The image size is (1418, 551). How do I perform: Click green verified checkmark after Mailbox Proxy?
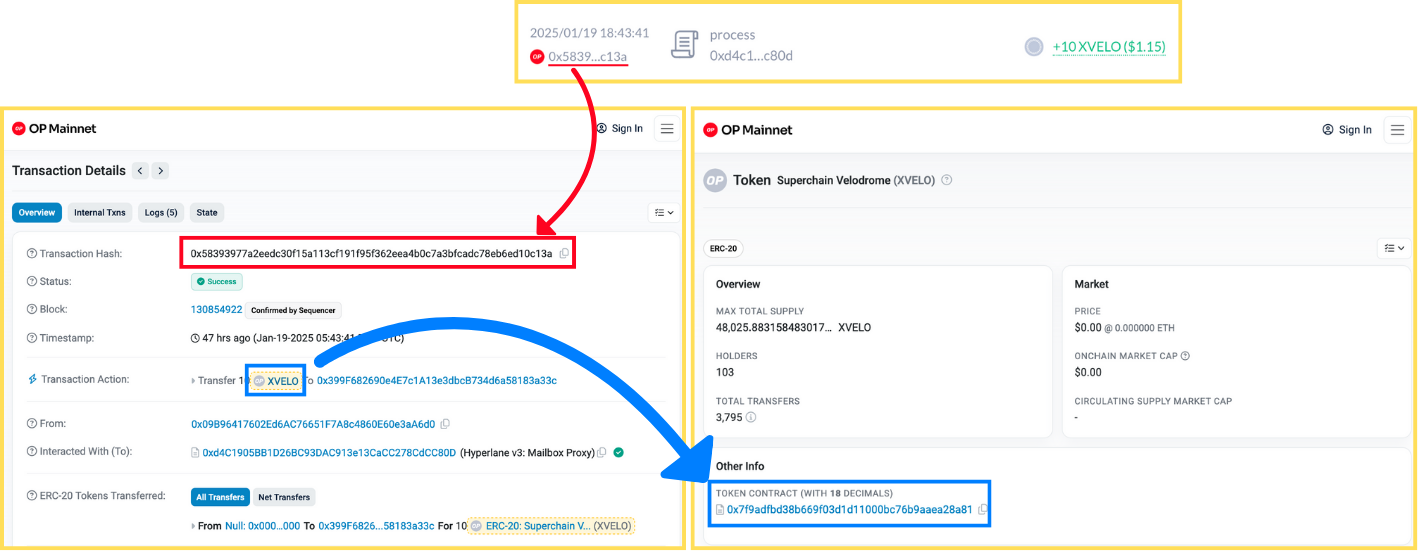[x=618, y=453]
